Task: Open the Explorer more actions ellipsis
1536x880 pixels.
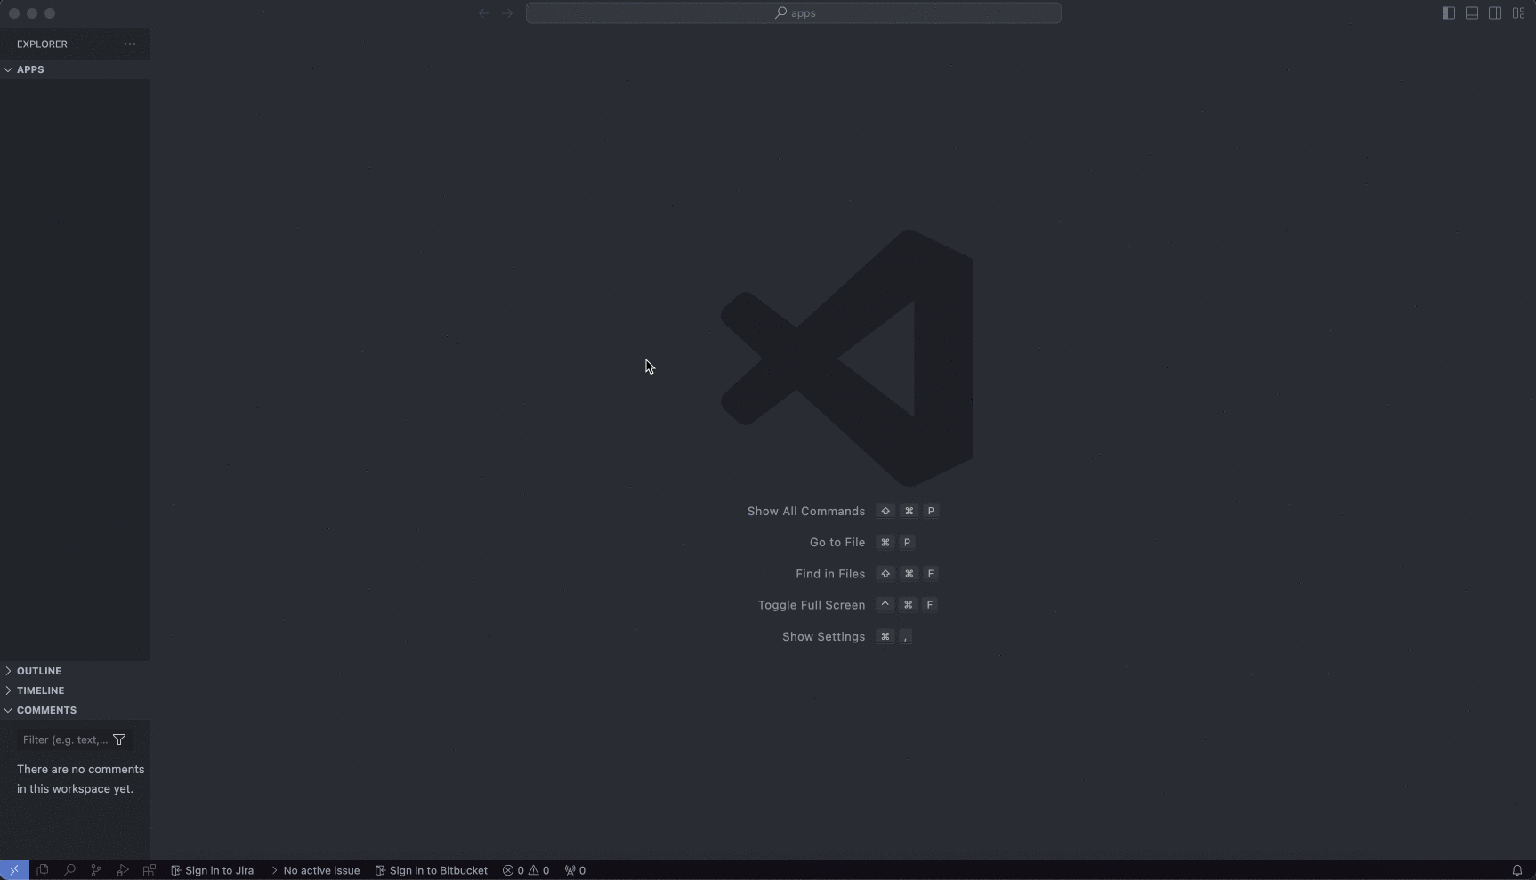Action: point(130,44)
